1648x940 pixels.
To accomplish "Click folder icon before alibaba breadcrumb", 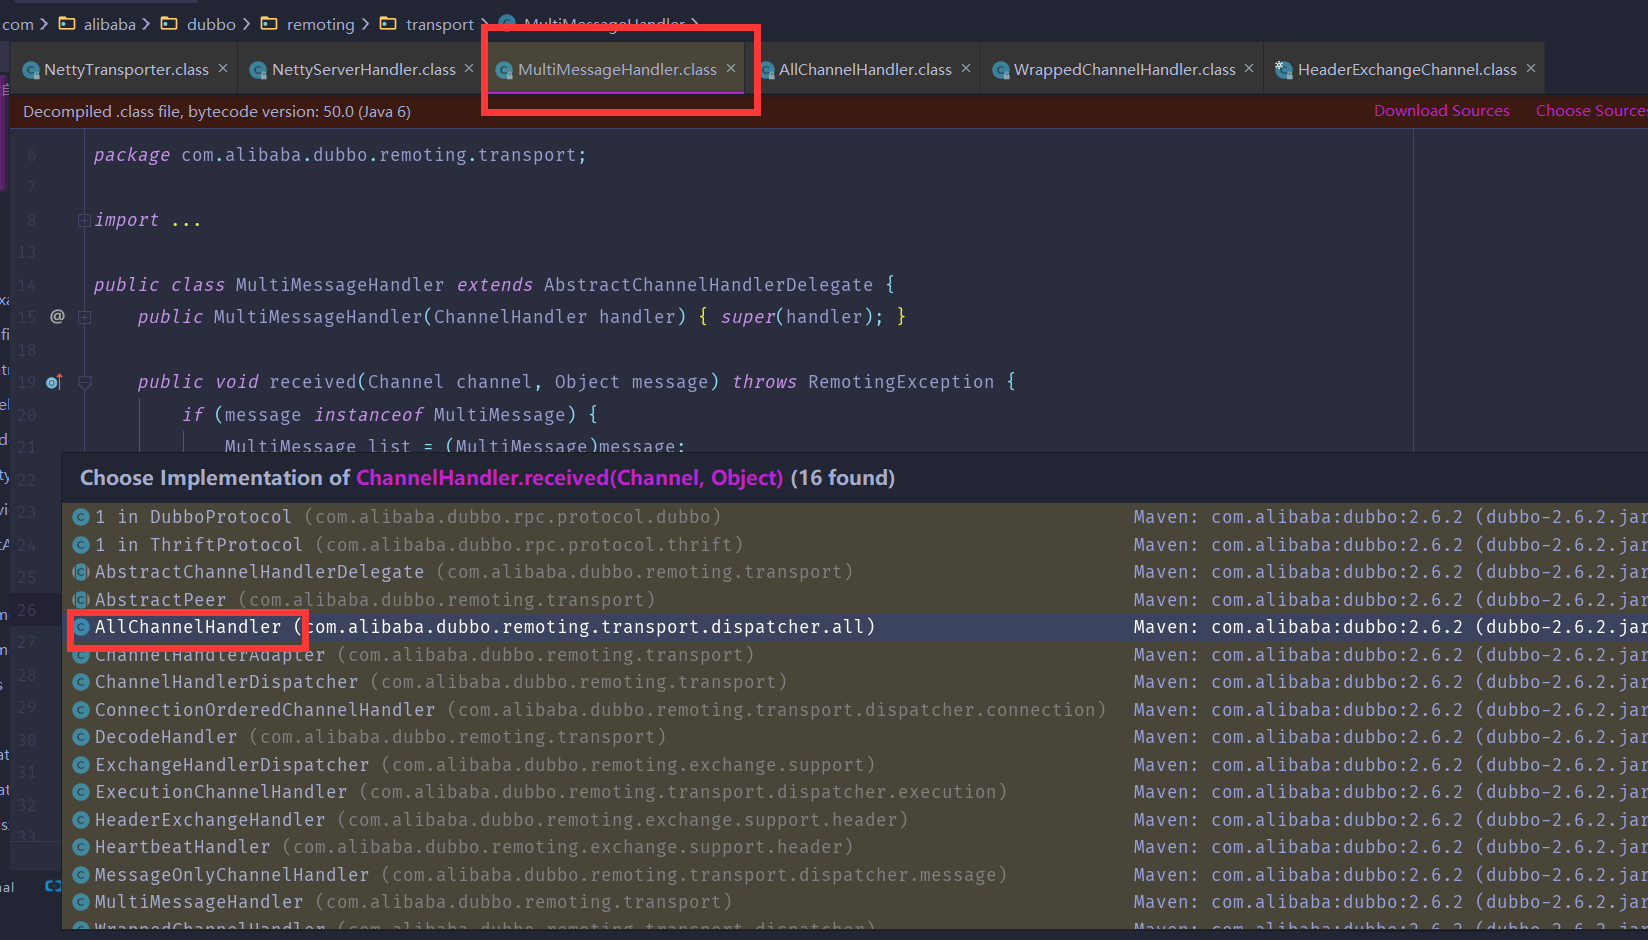I will point(67,23).
